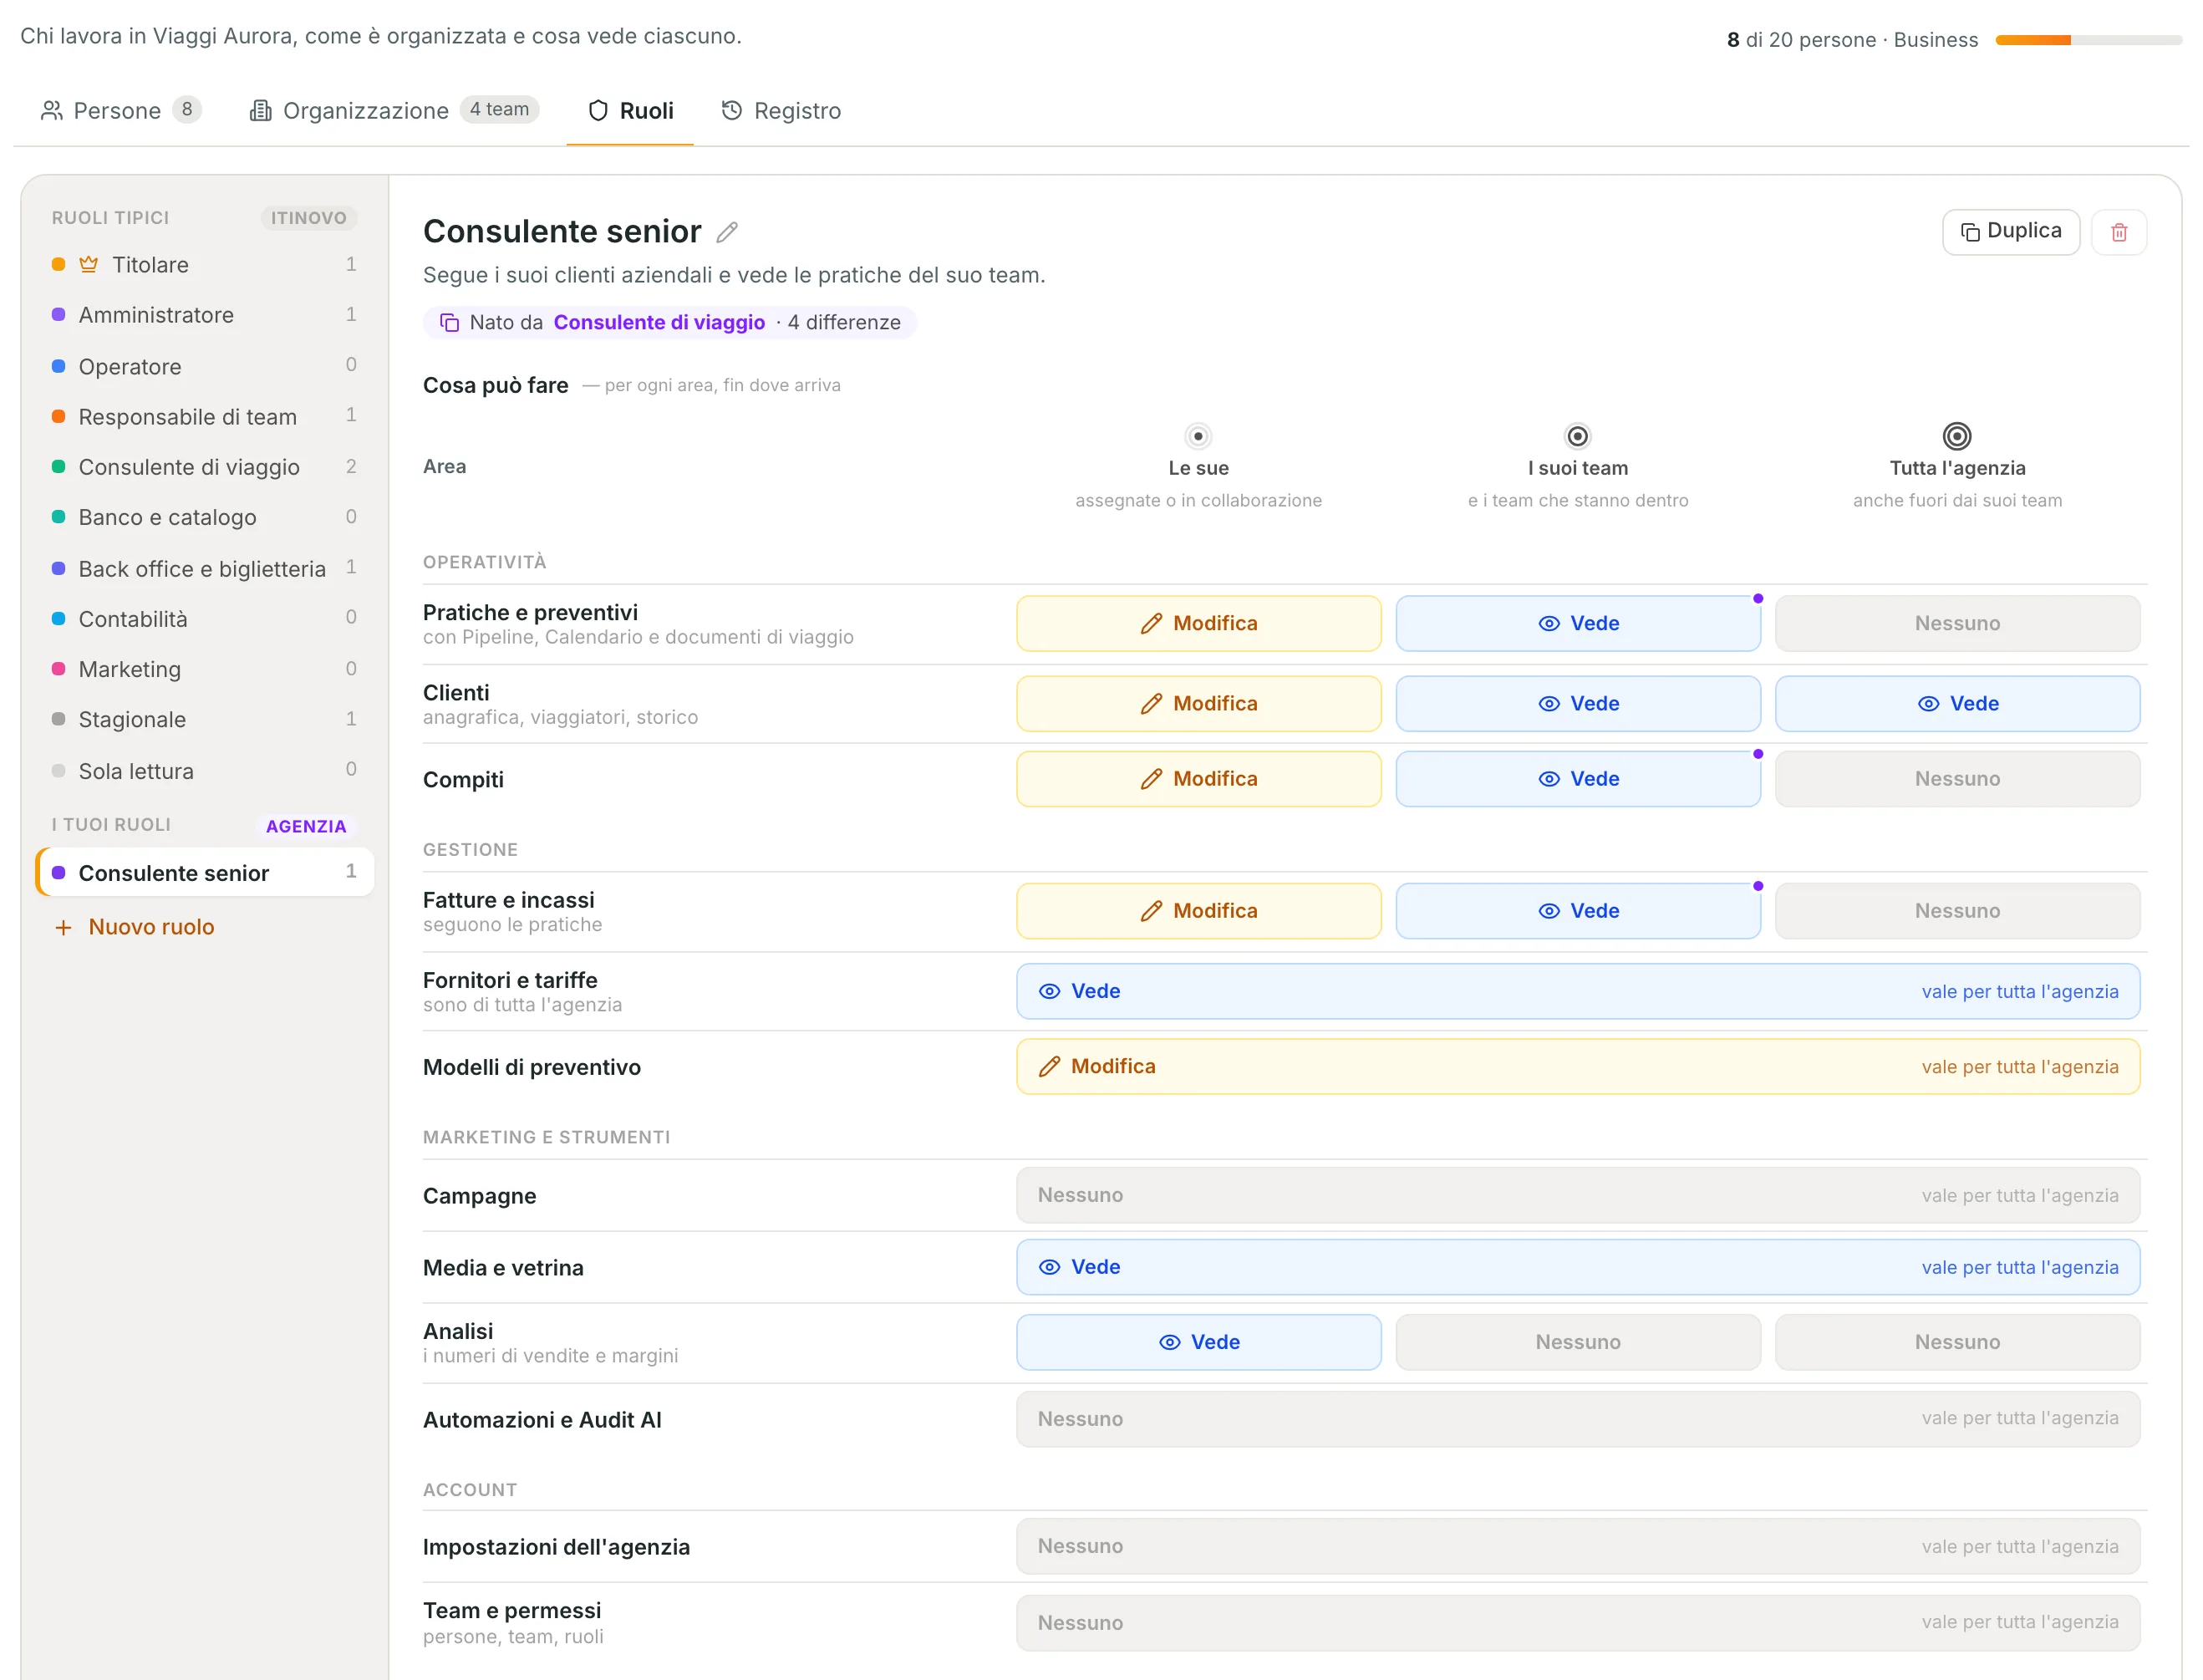Open Campagne Nessuno permission selector
The height and width of the screenshot is (1680, 2203).
[1577, 1194]
